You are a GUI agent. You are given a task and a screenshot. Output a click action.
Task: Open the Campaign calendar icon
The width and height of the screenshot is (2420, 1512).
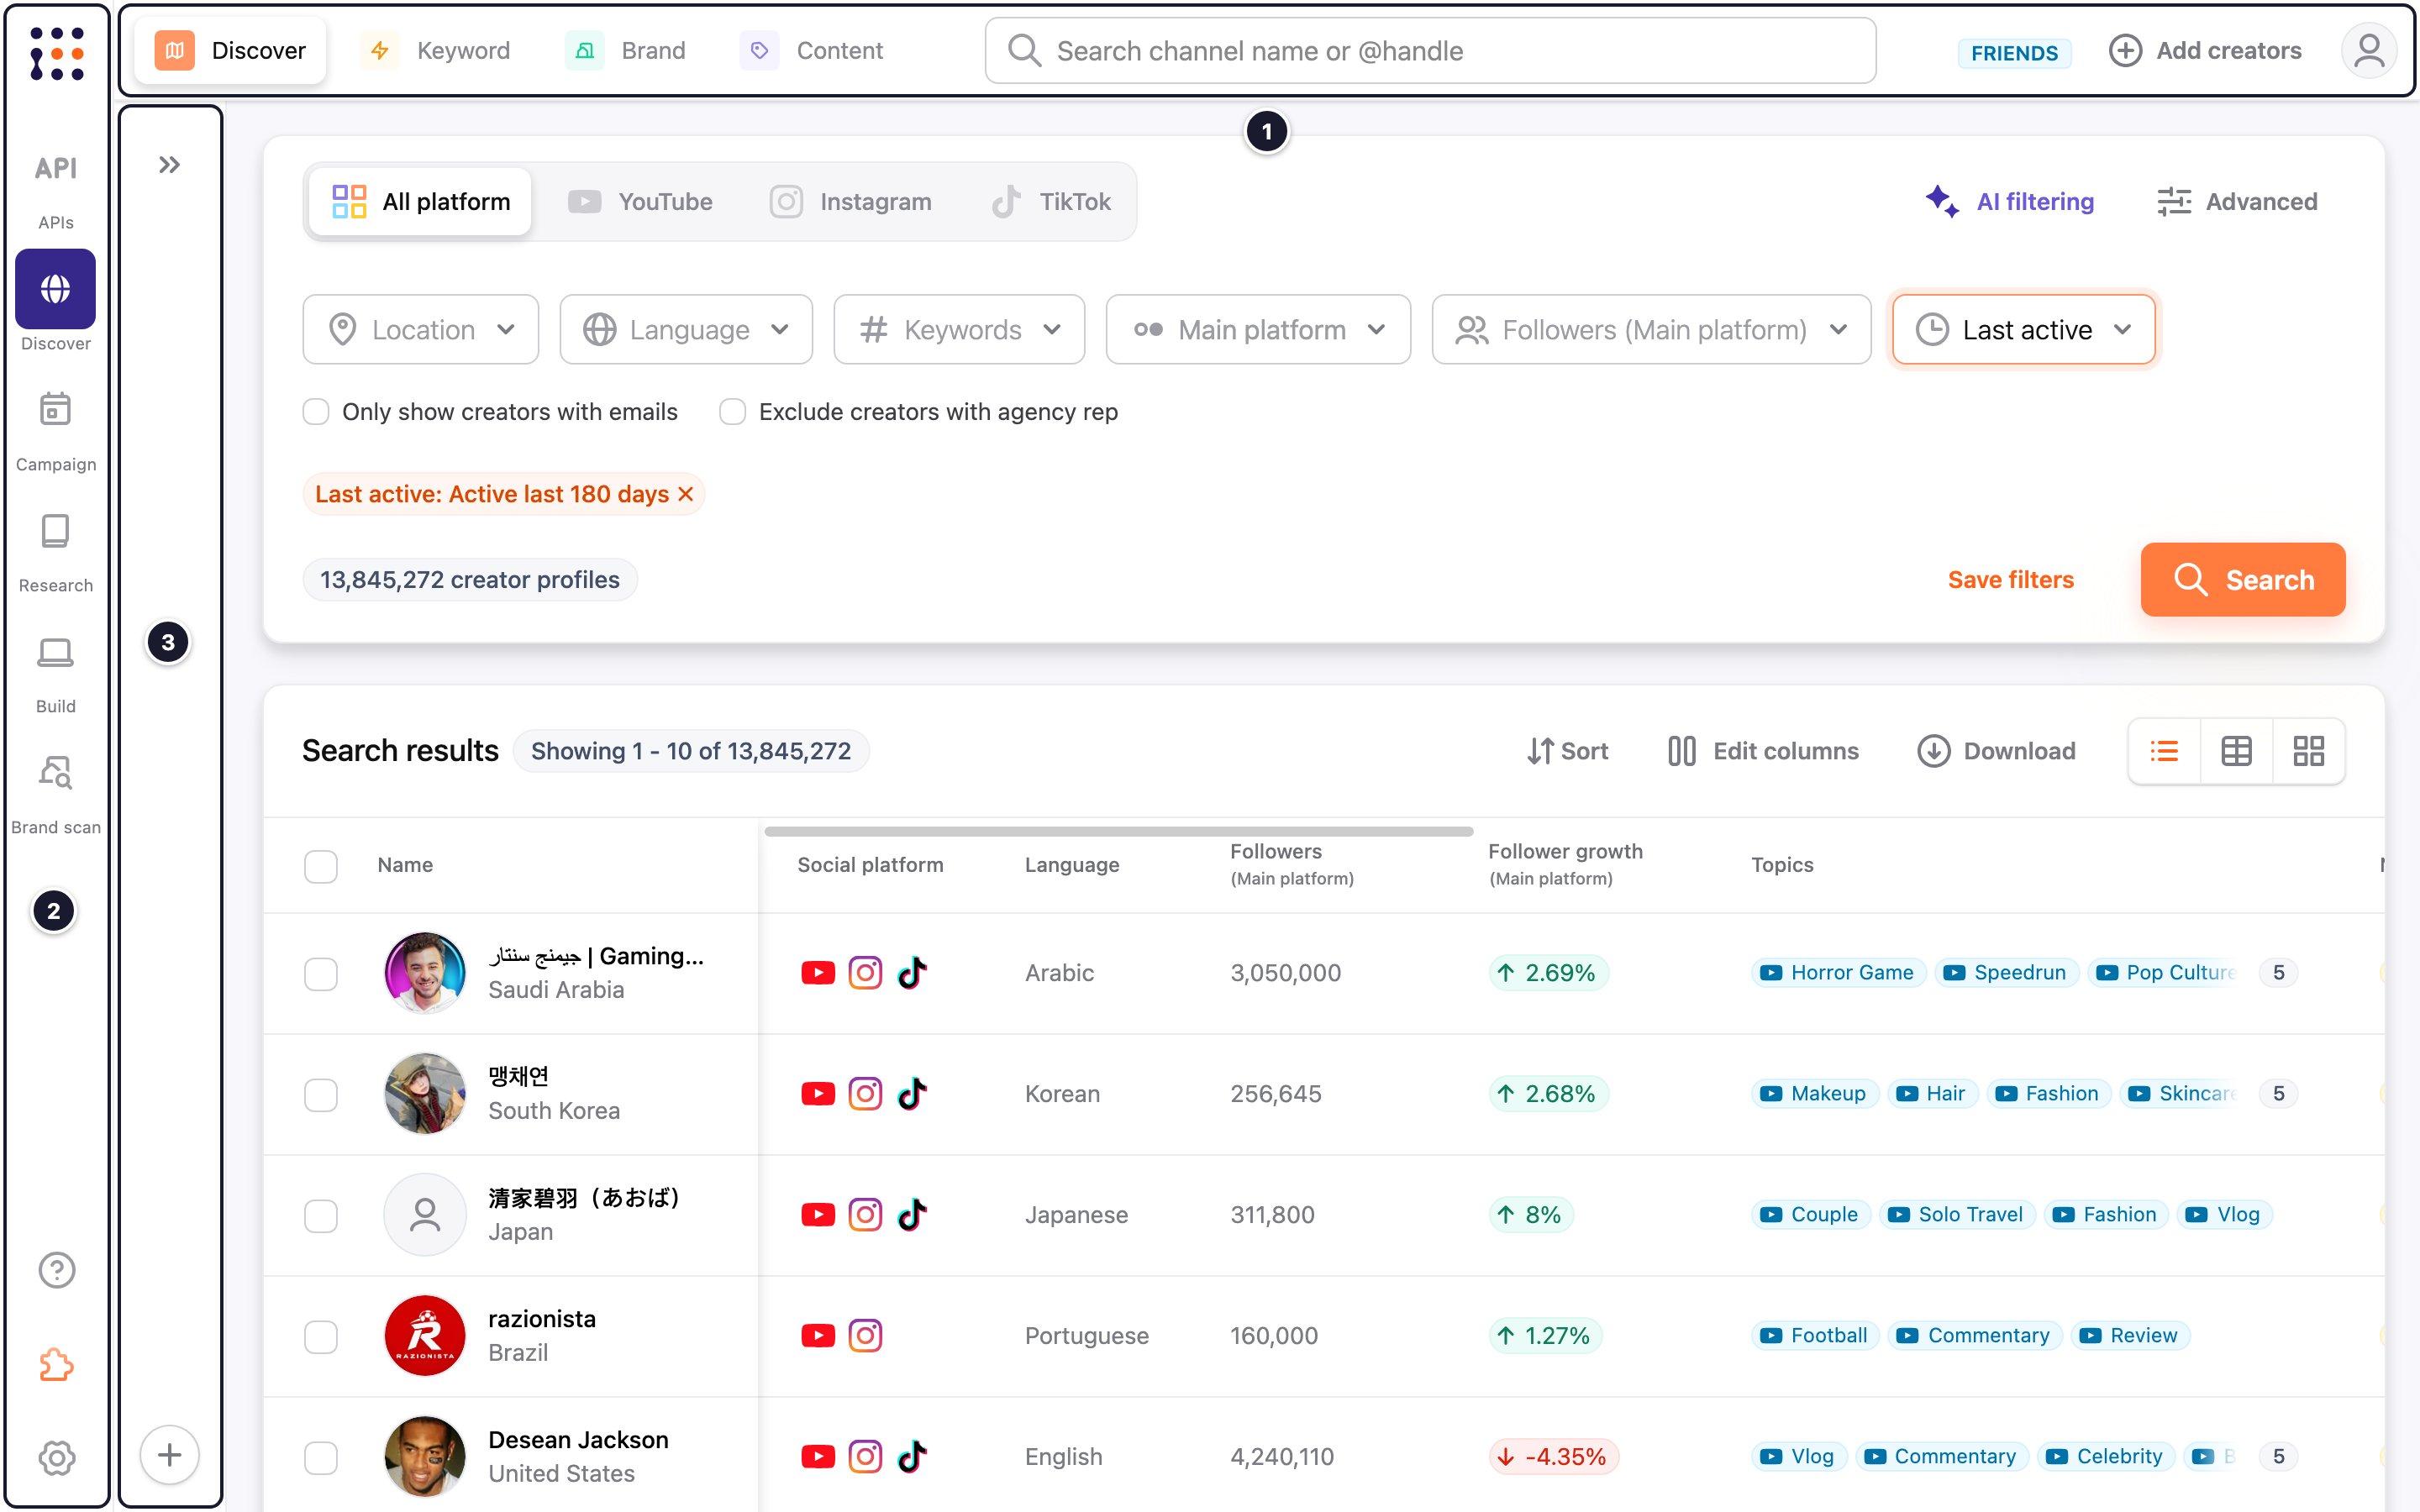tap(55, 409)
